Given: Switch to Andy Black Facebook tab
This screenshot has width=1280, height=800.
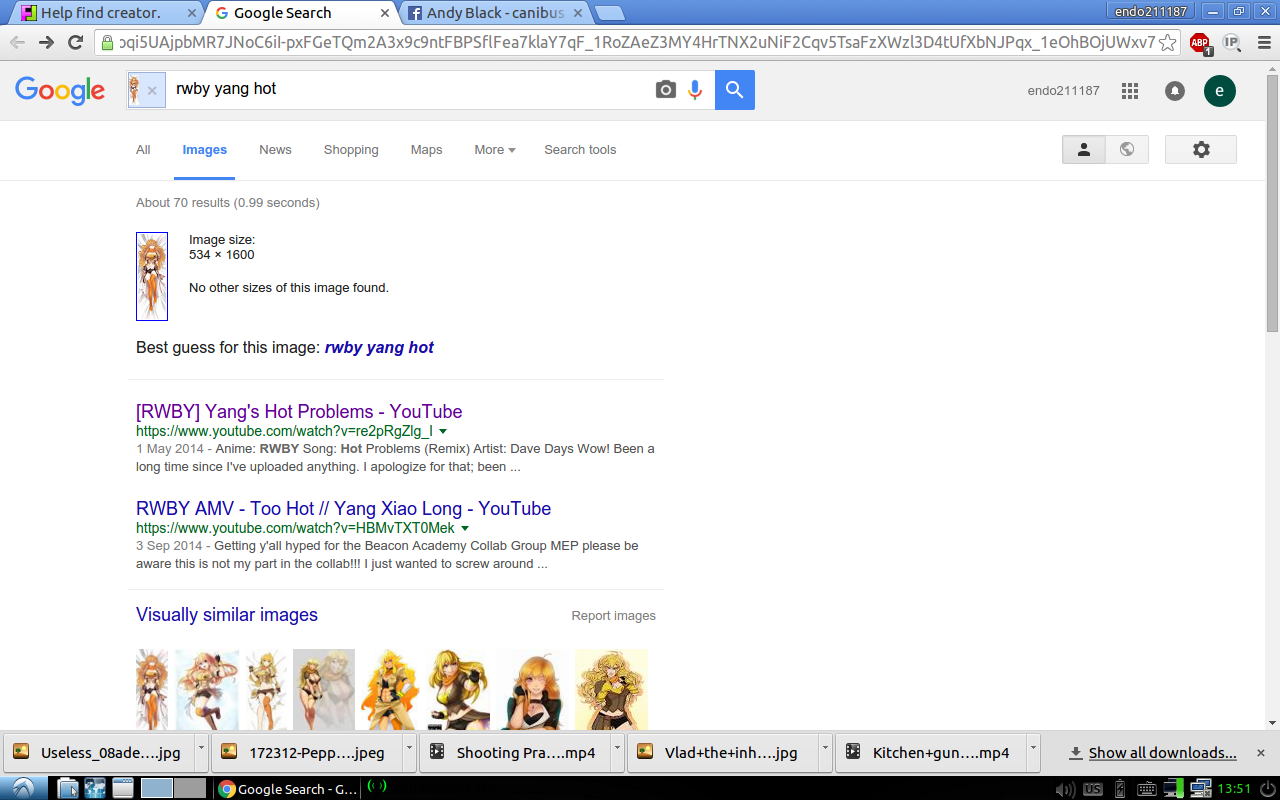Looking at the screenshot, I should 494,13.
